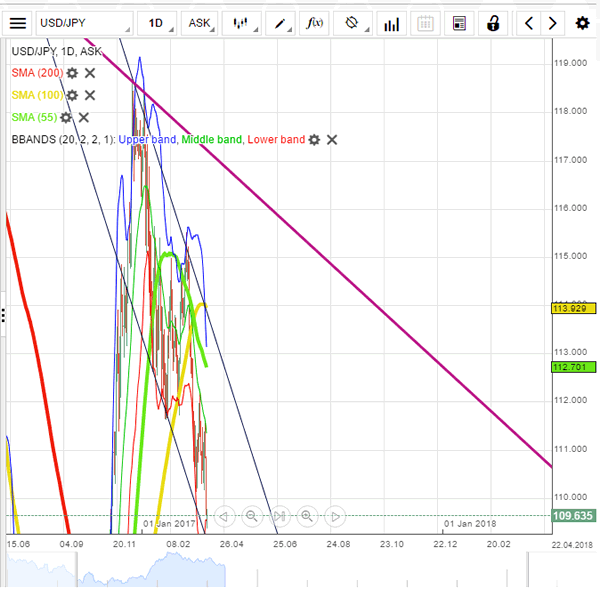The image size is (600, 589).
Task: Toggle the chart lock icon
Action: [x=492, y=23]
